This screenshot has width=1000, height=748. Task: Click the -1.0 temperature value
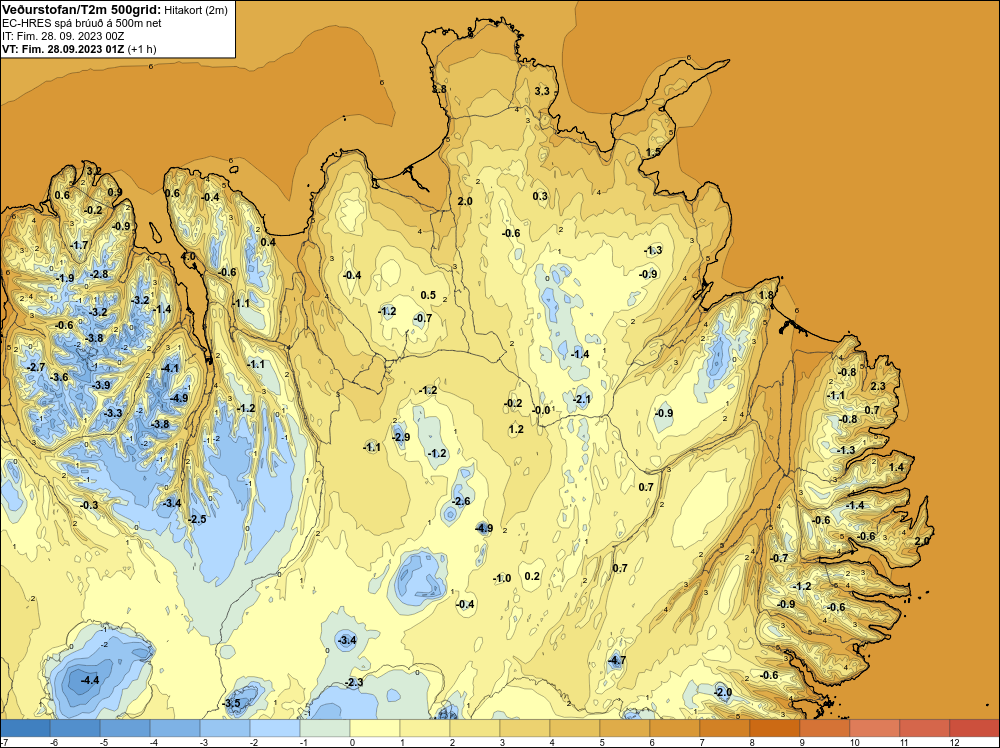point(503,578)
